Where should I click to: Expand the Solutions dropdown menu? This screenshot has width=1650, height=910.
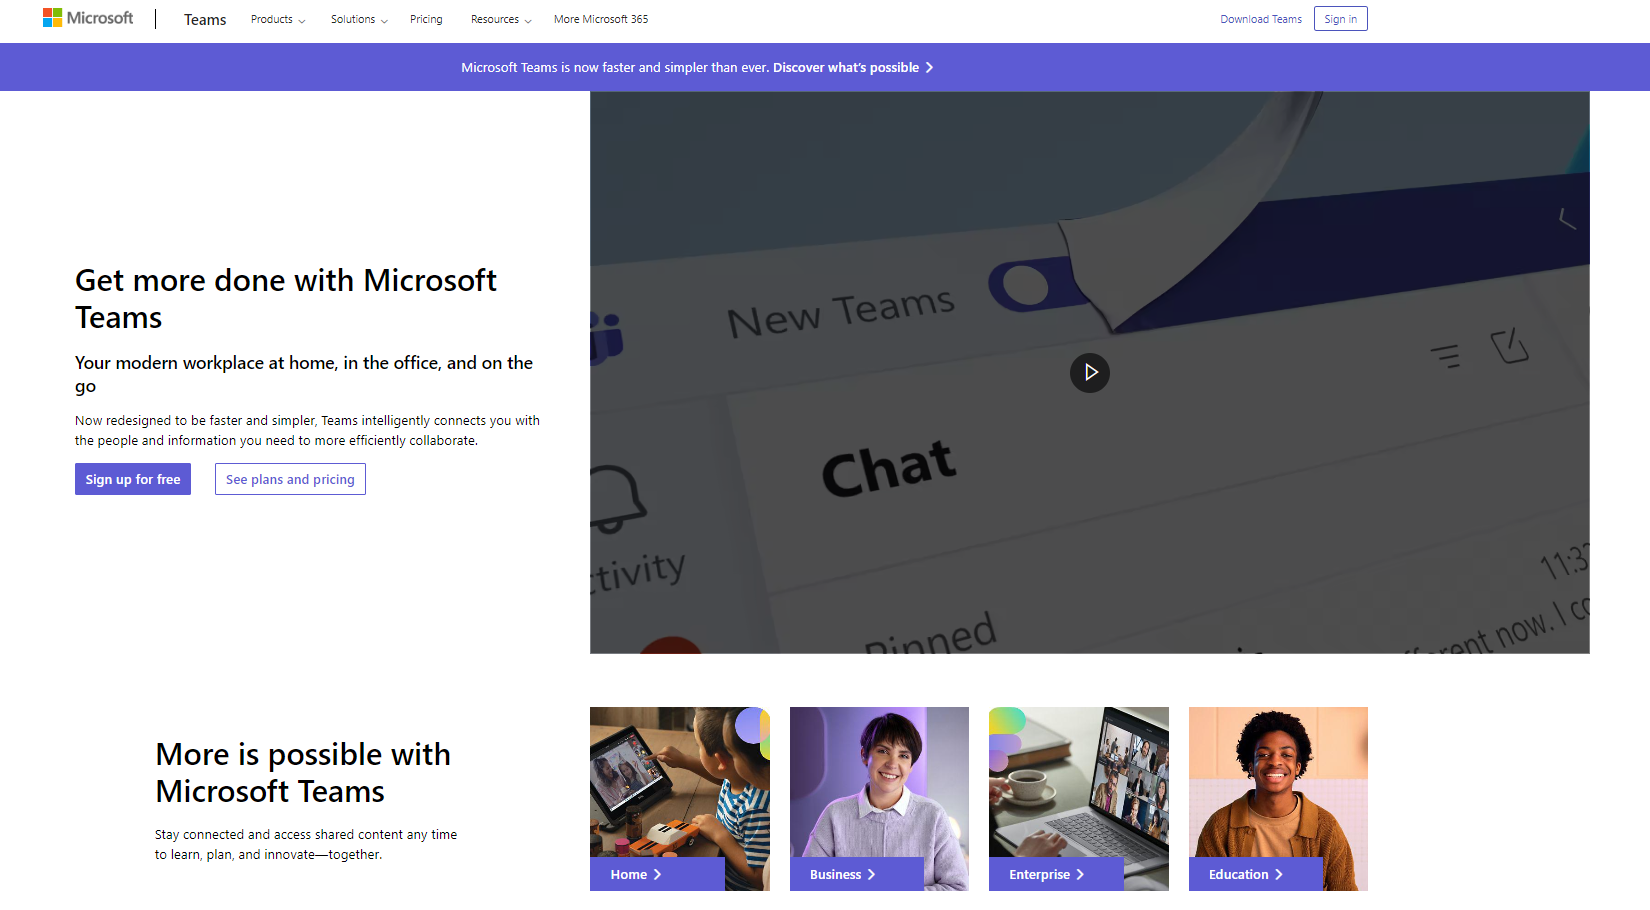(359, 19)
